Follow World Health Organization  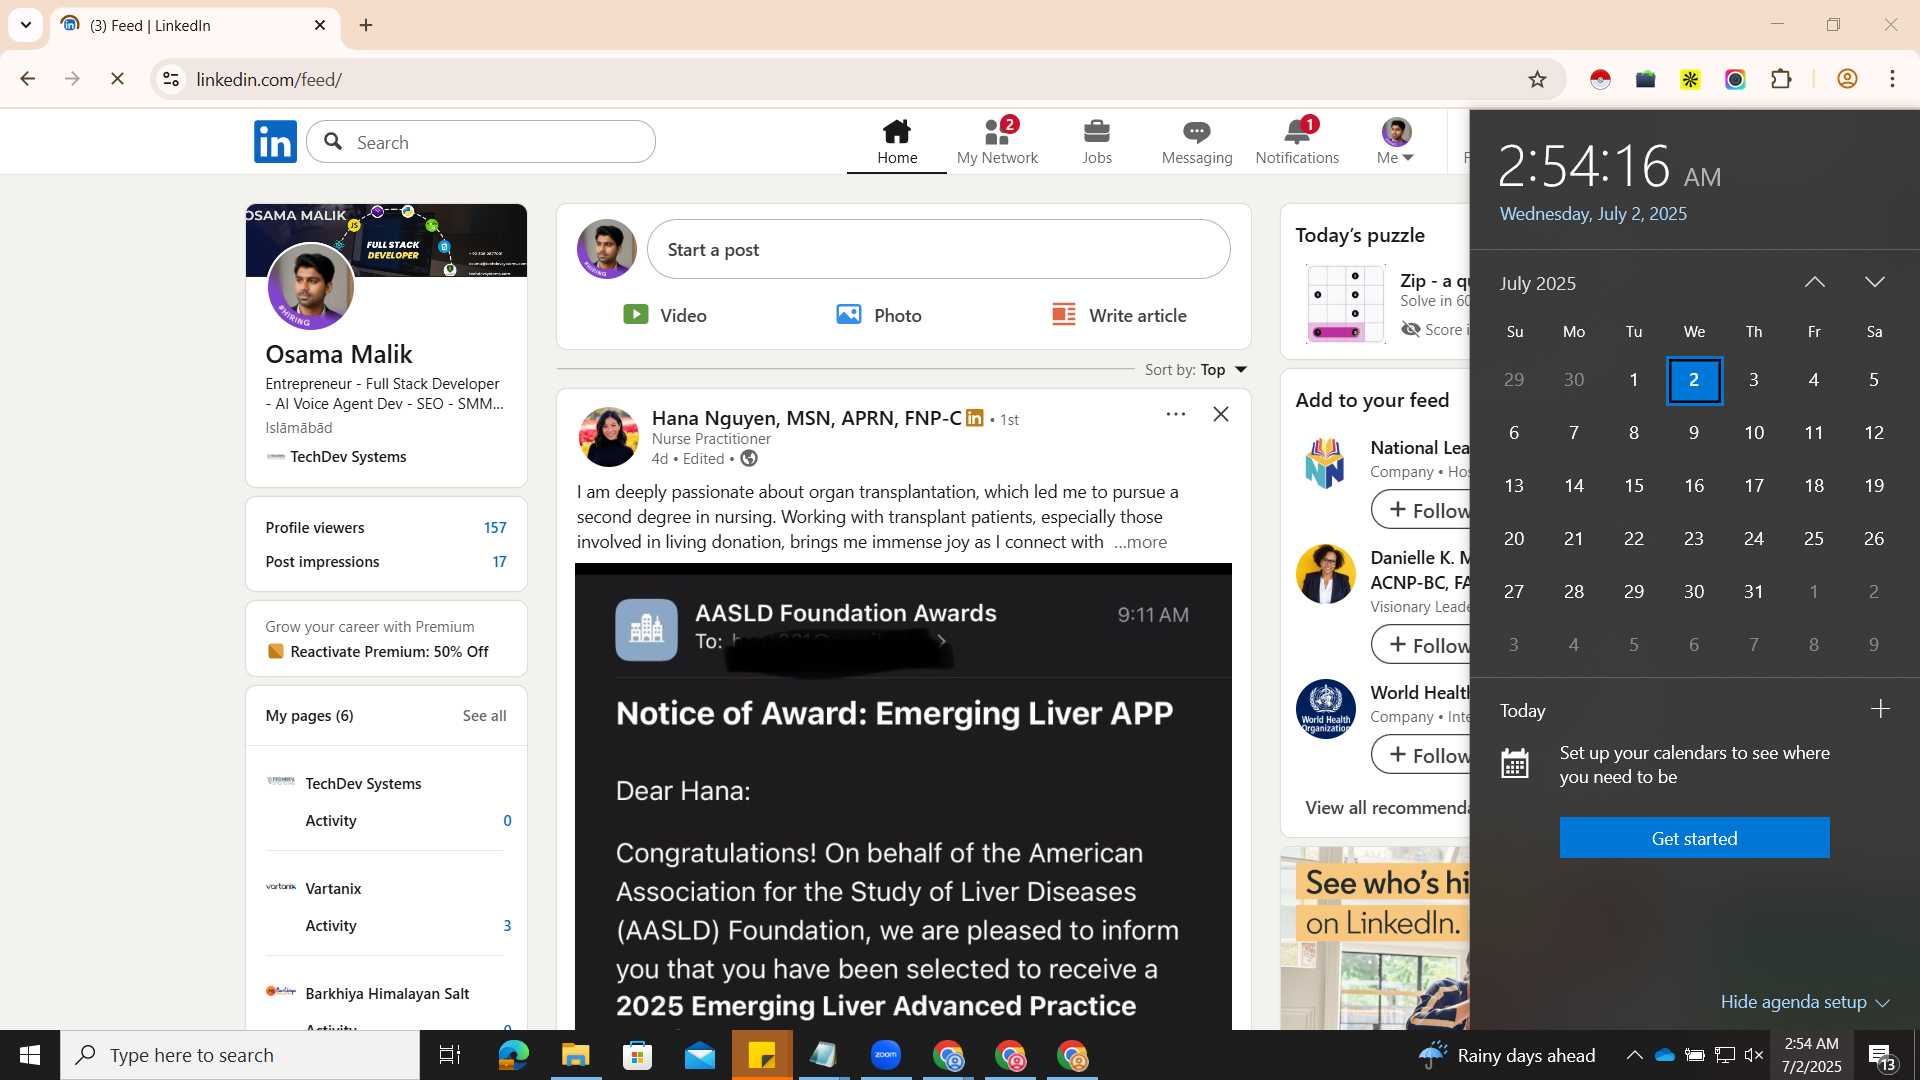tap(1421, 755)
